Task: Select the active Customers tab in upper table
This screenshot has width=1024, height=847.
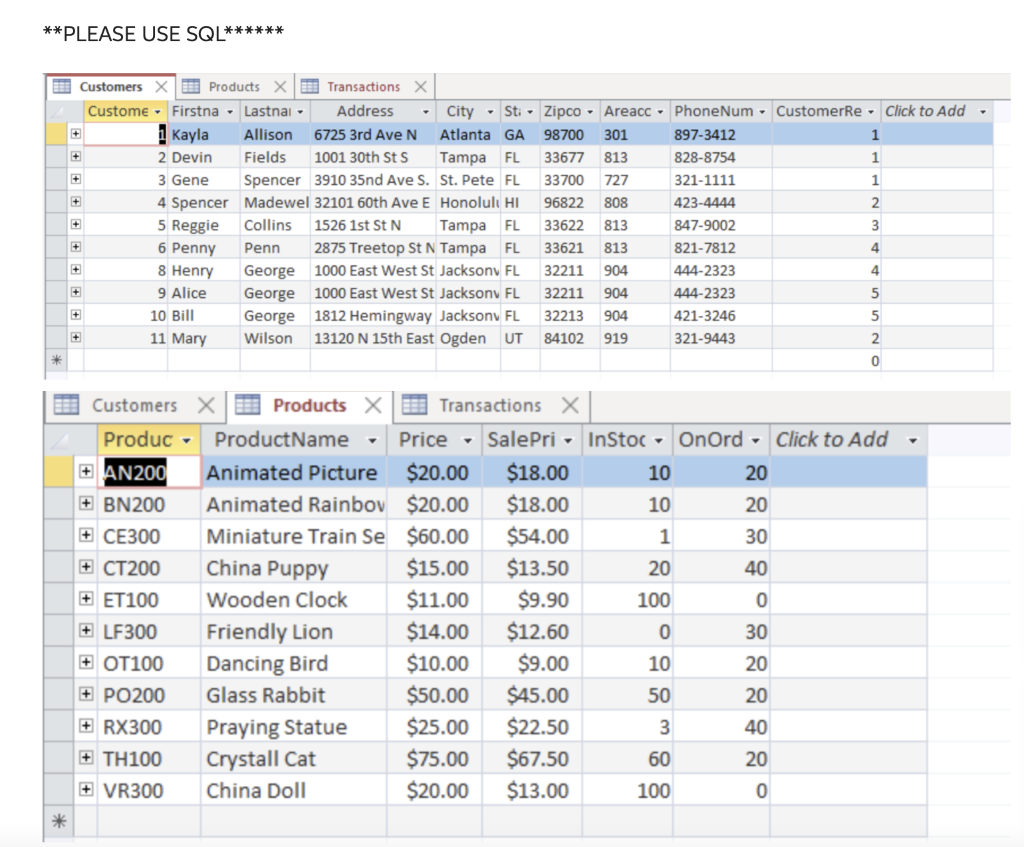Action: tap(110, 87)
